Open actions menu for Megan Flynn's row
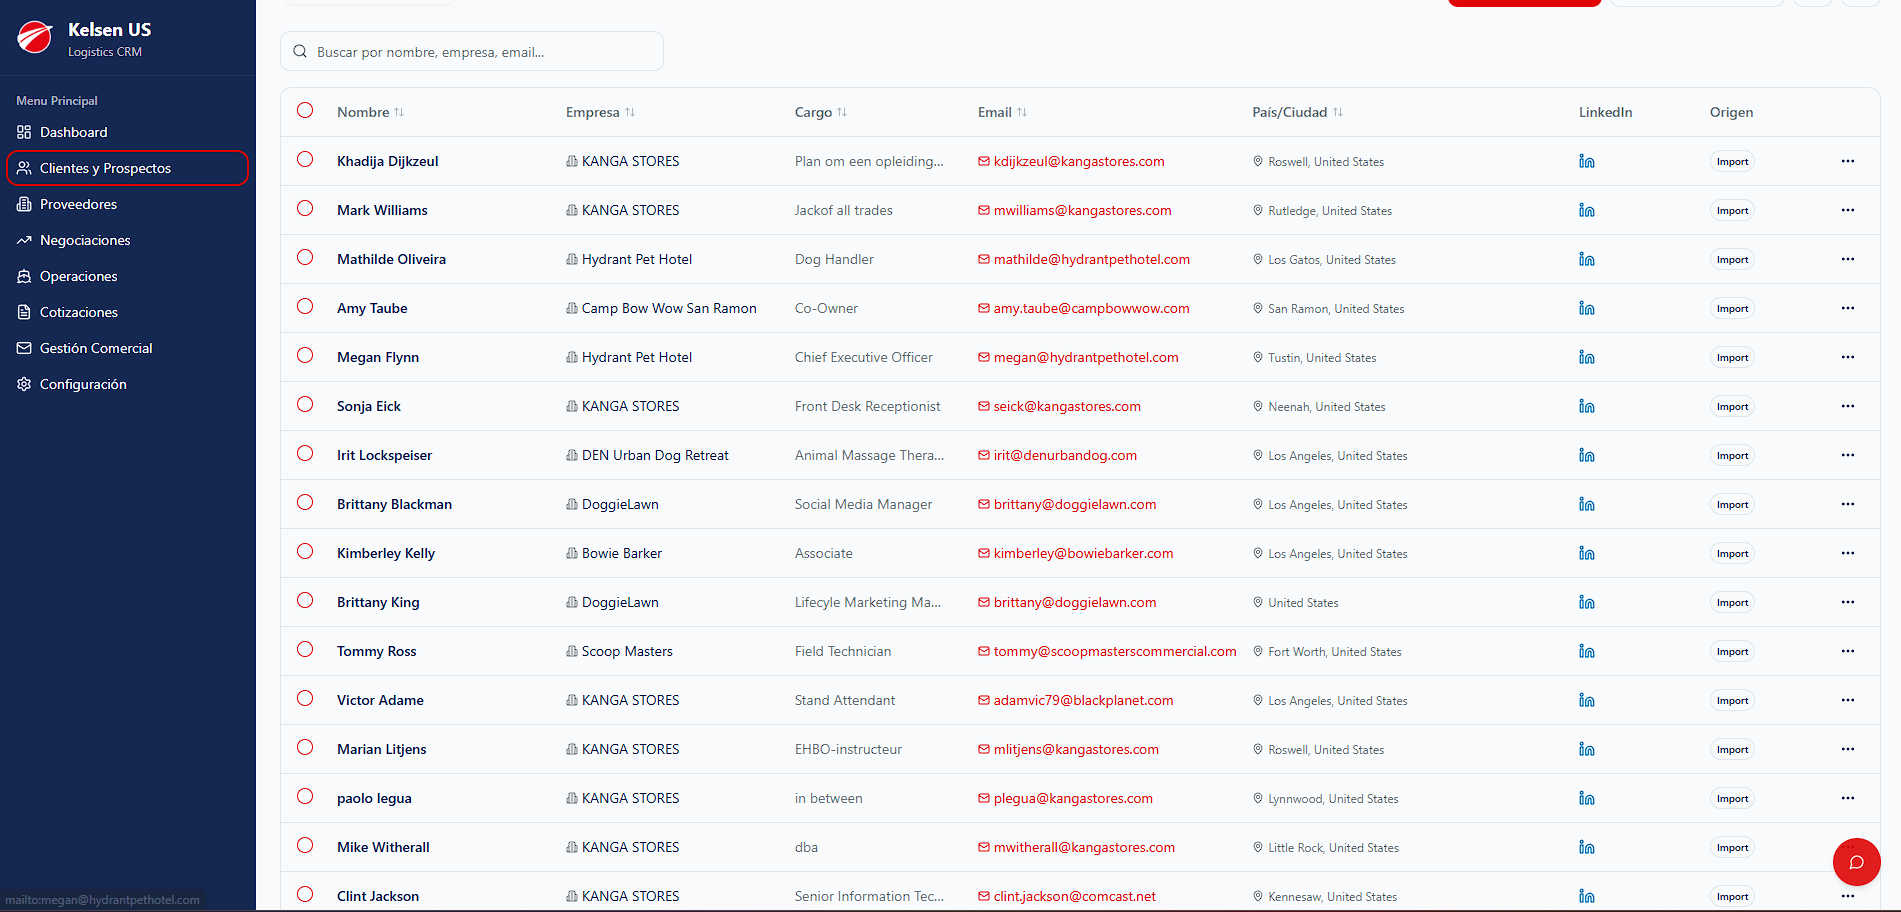Viewport: 1901px width, 912px height. pyautogui.click(x=1847, y=357)
